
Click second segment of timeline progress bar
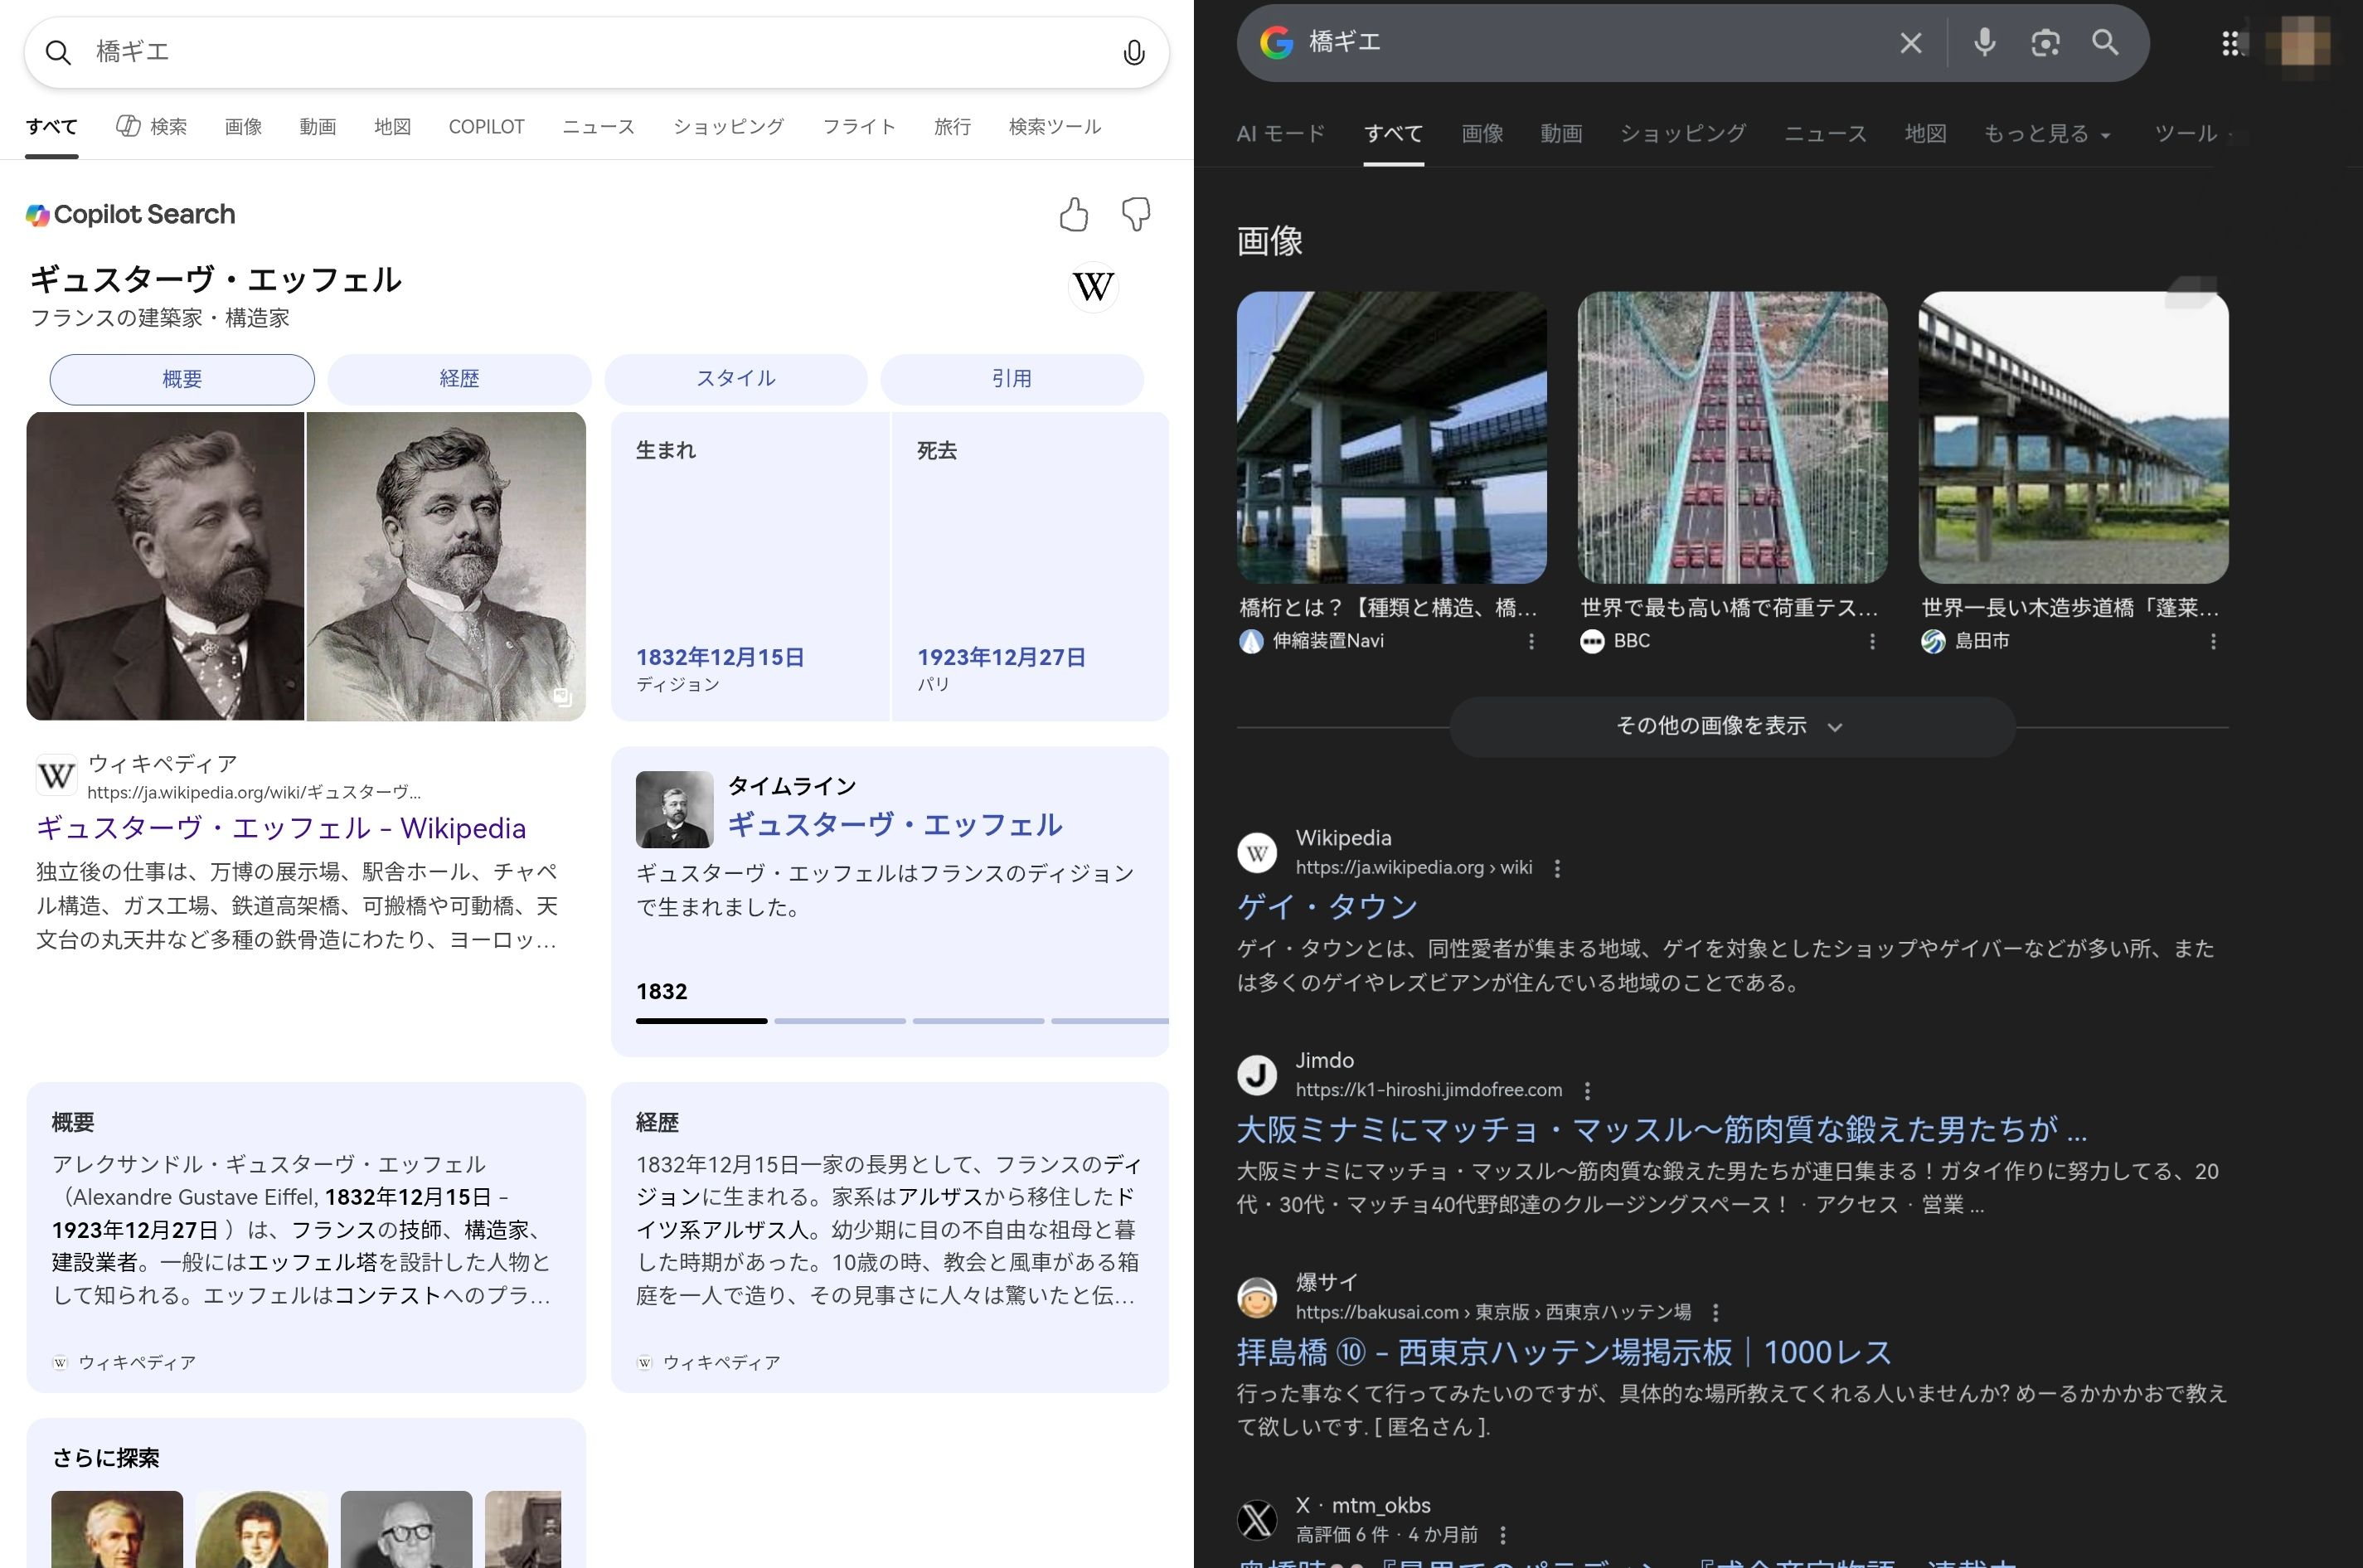pyautogui.click(x=839, y=1021)
